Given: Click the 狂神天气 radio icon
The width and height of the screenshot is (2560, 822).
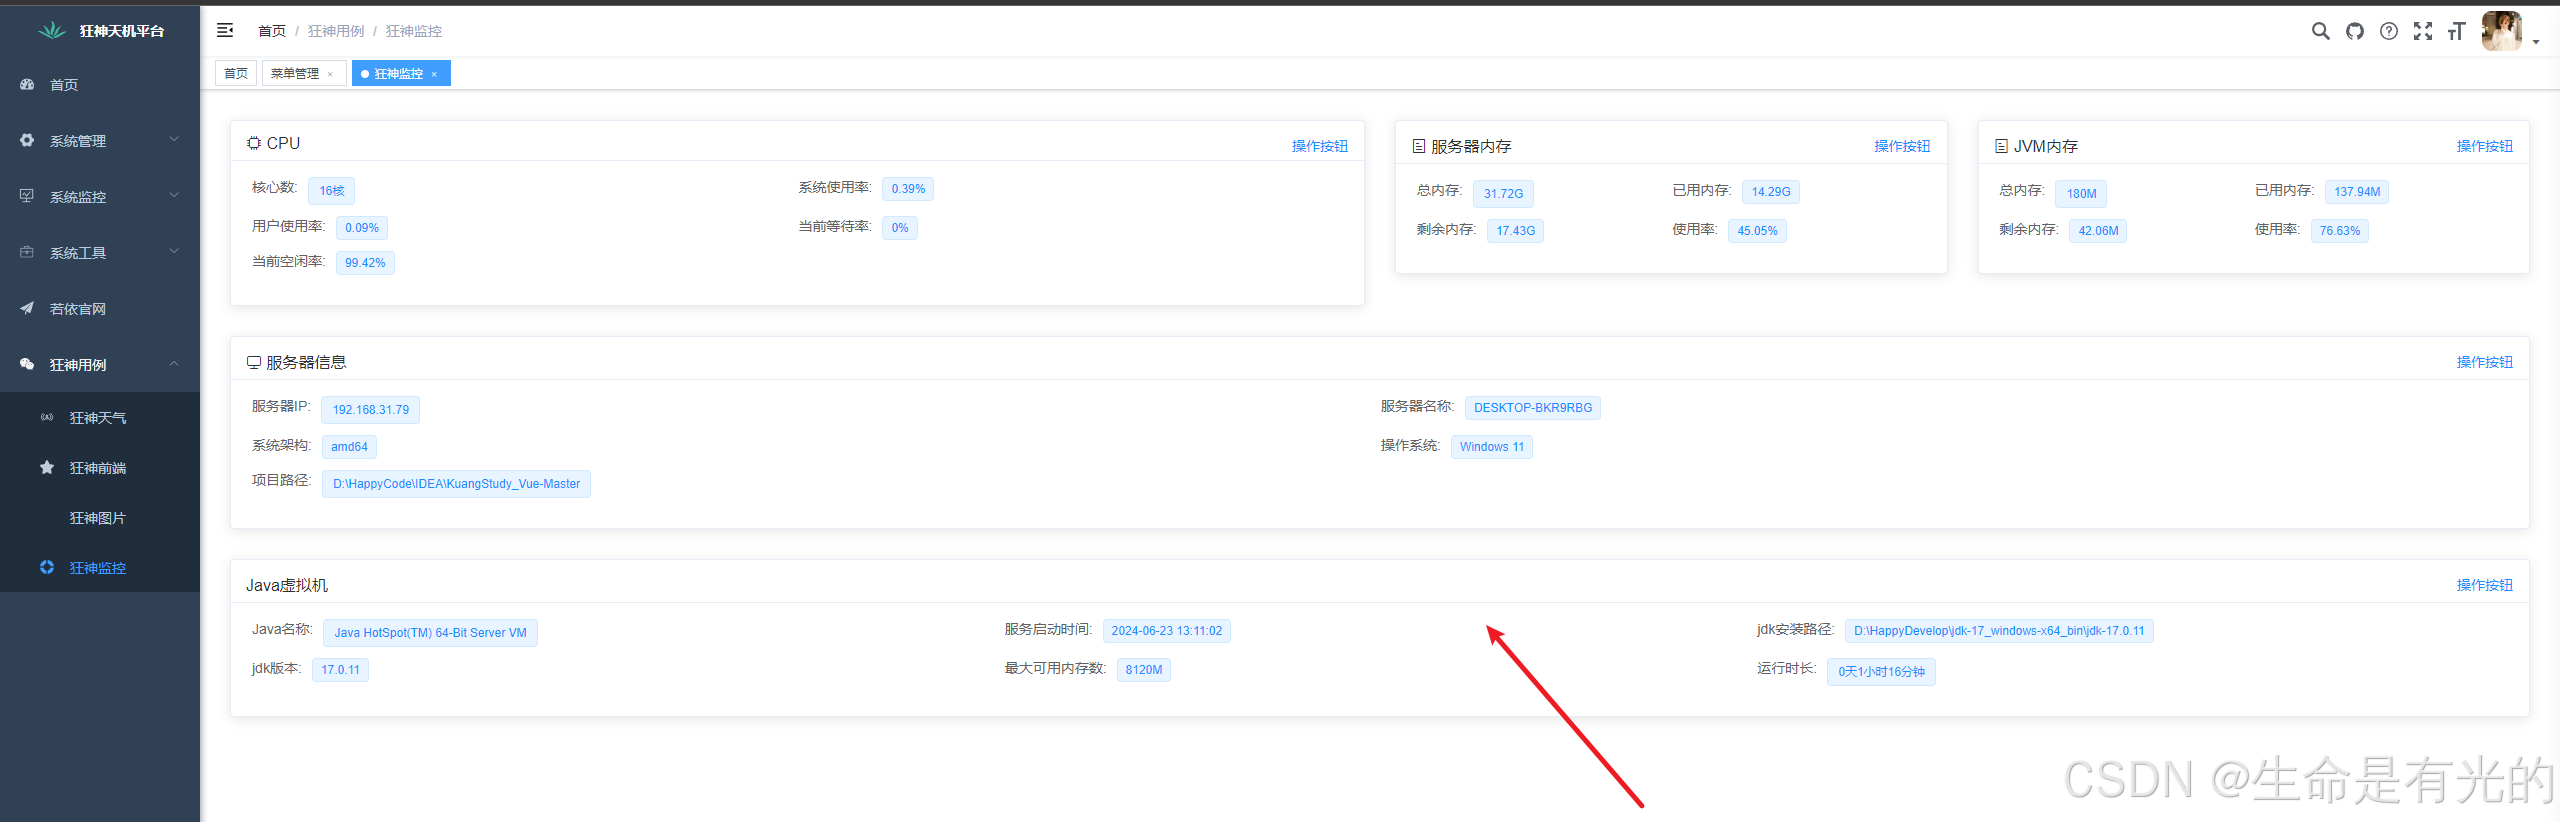Looking at the screenshot, I should [47, 418].
